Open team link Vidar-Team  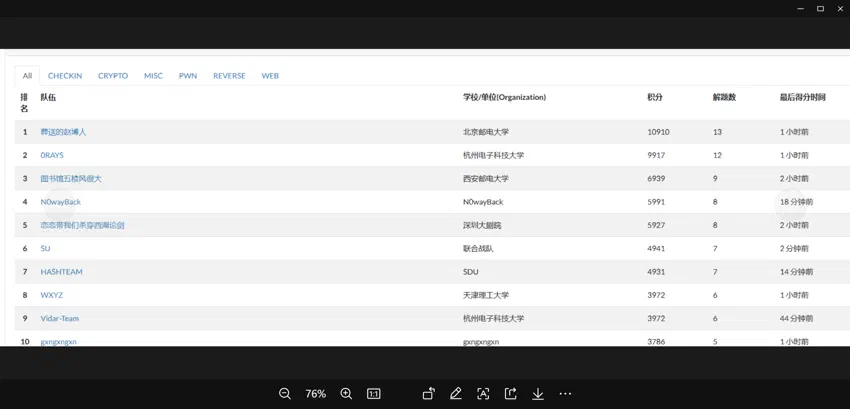[x=60, y=318]
